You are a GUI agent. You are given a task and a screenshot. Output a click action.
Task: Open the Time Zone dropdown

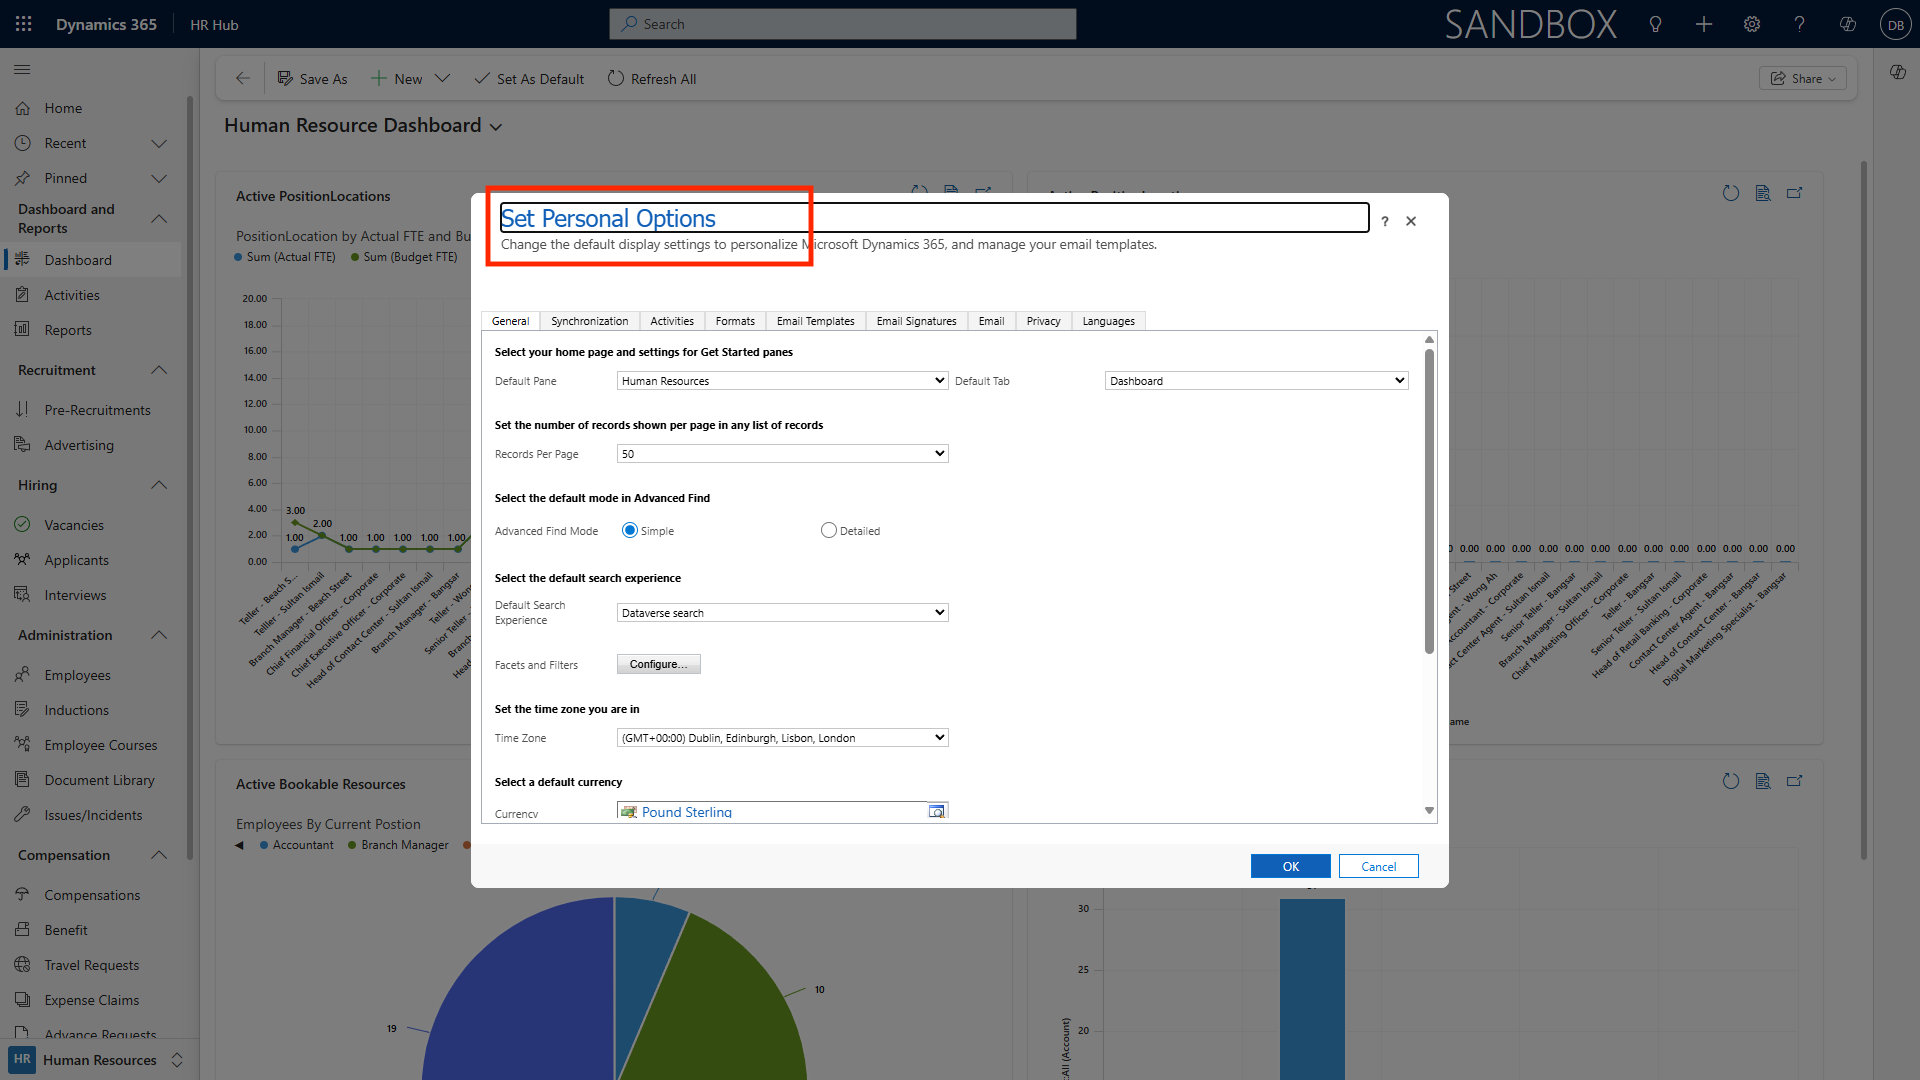[782, 738]
